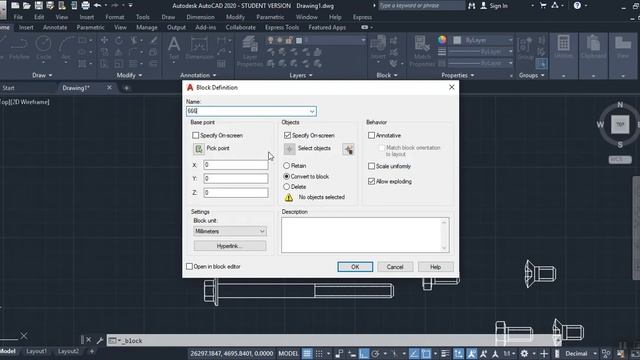Click the Save icon in quick access toolbar
640x360 pixels.
click(x=39, y=5)
